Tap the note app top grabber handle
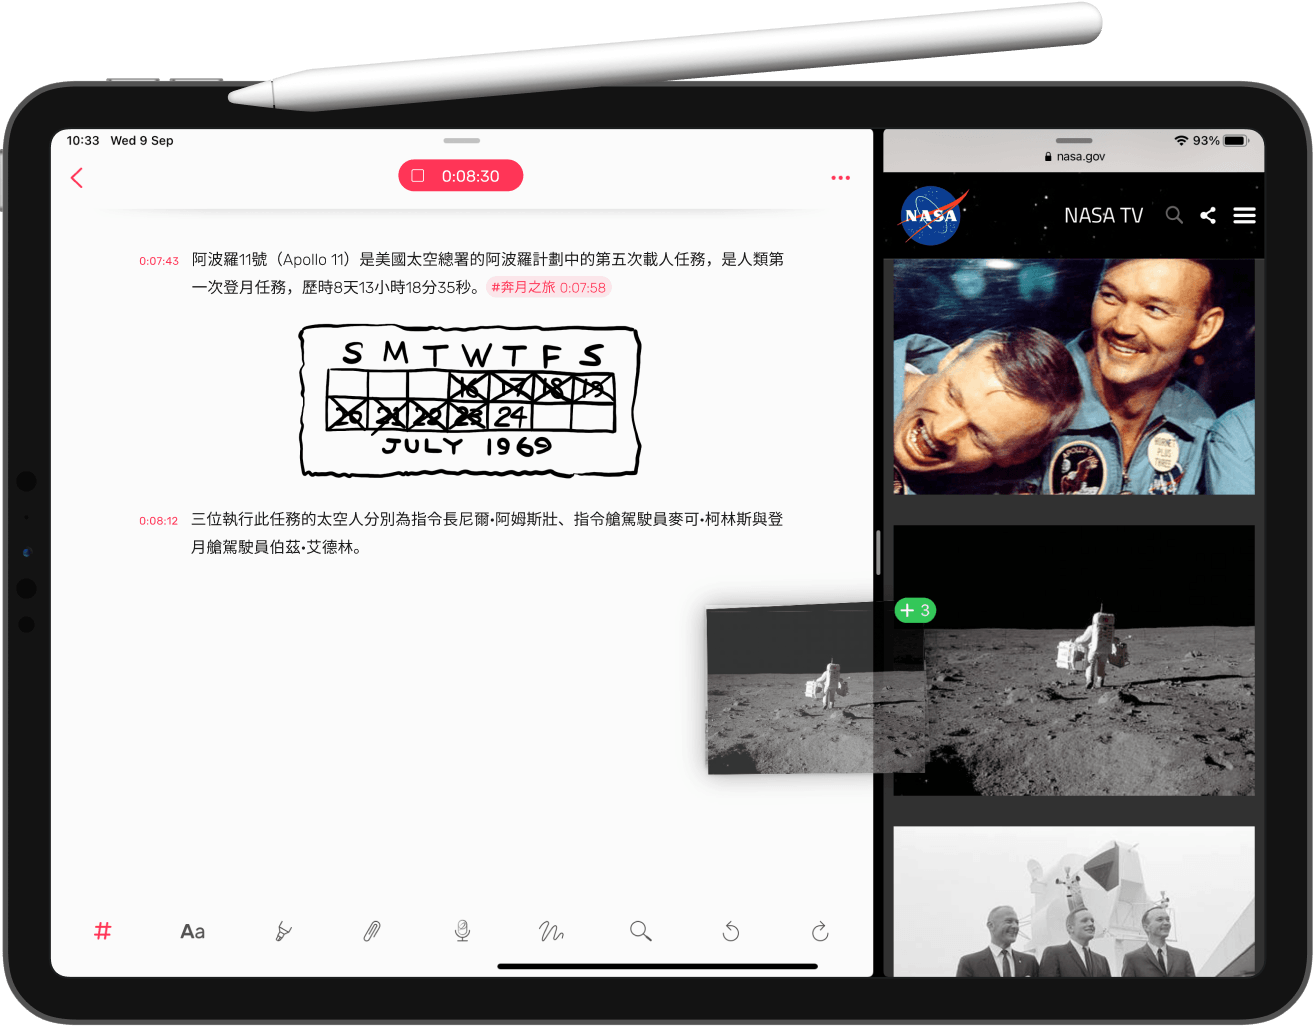This screenshot has height=1027, width=1314. point(461,141)
